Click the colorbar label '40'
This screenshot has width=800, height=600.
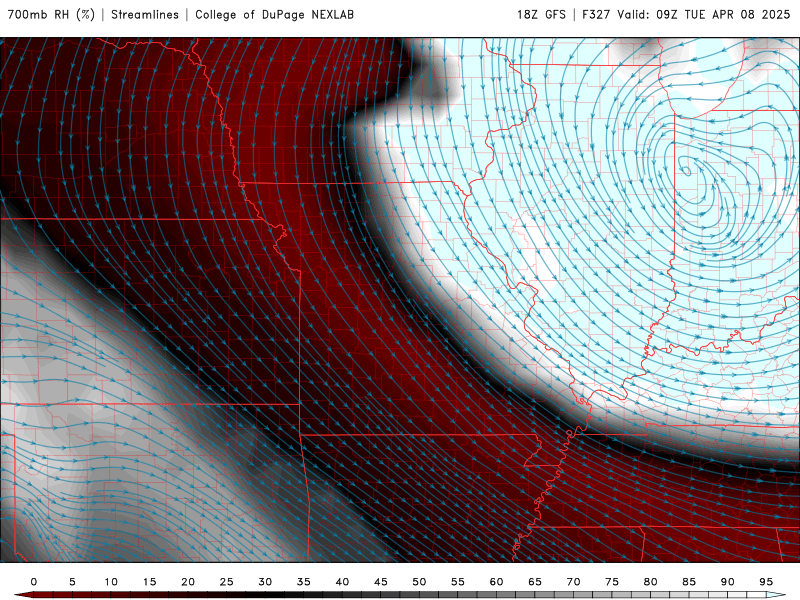(342, 582)
